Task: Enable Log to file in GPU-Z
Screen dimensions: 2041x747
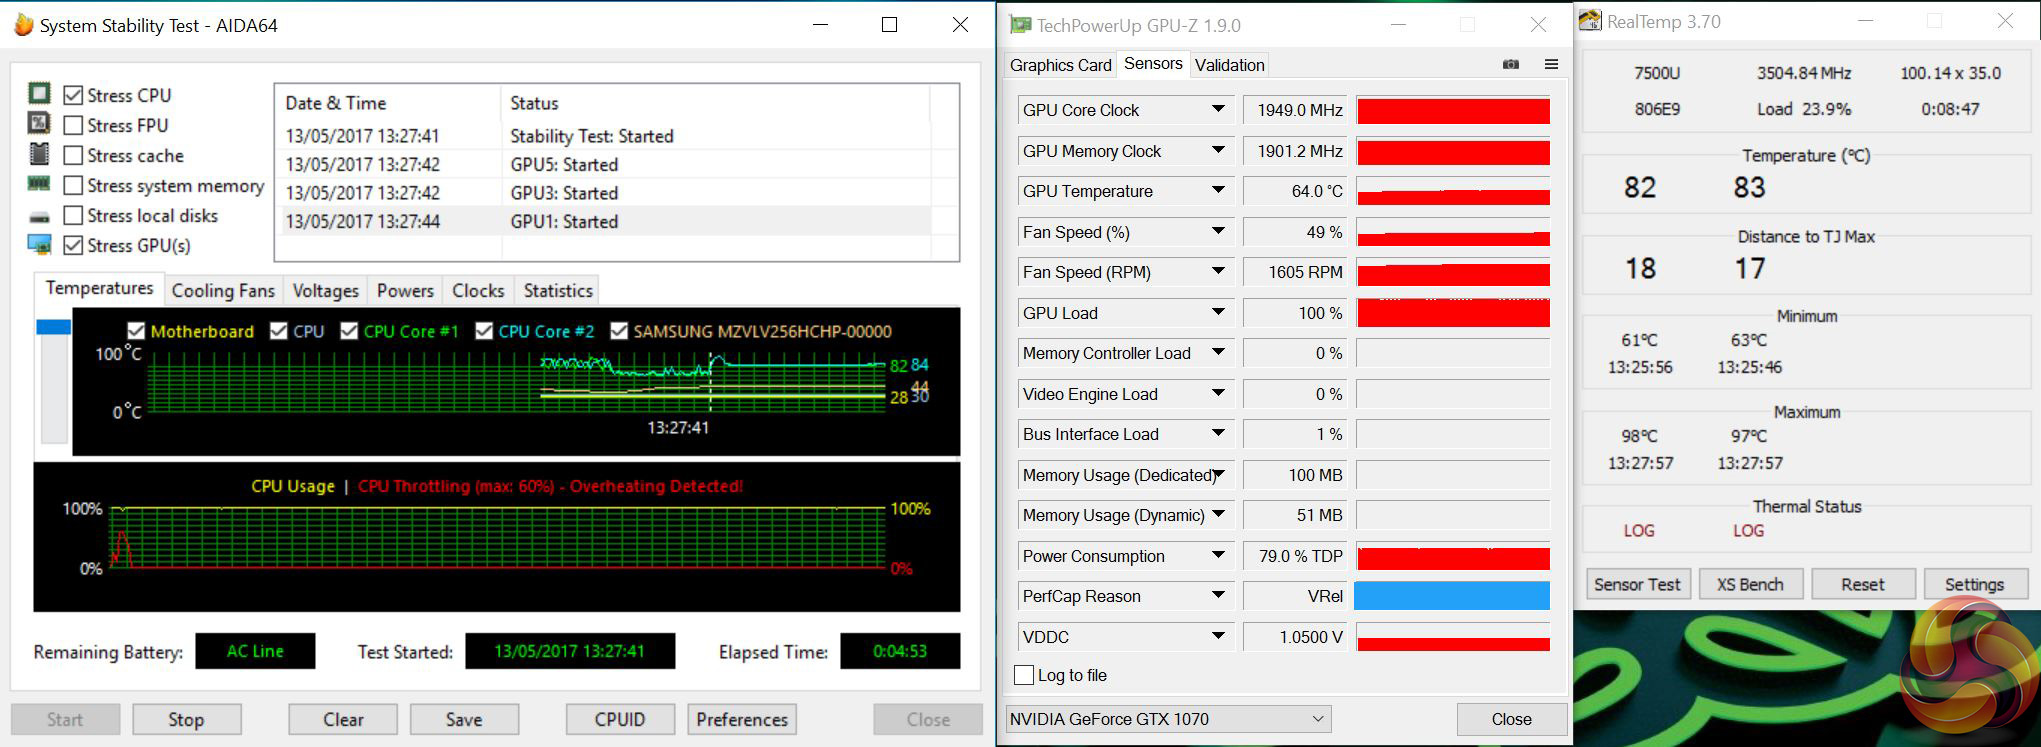Action: (x=1024, y=675)
